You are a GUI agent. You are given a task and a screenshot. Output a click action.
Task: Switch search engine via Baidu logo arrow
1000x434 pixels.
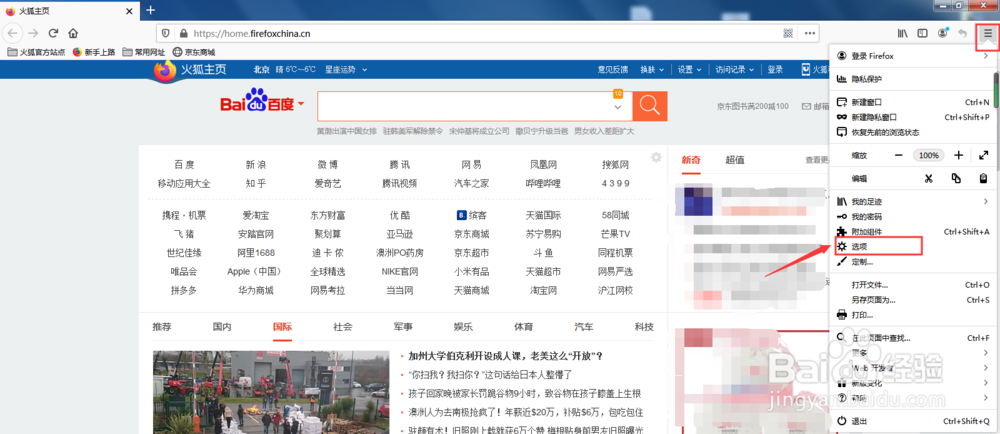pos(301,104)
